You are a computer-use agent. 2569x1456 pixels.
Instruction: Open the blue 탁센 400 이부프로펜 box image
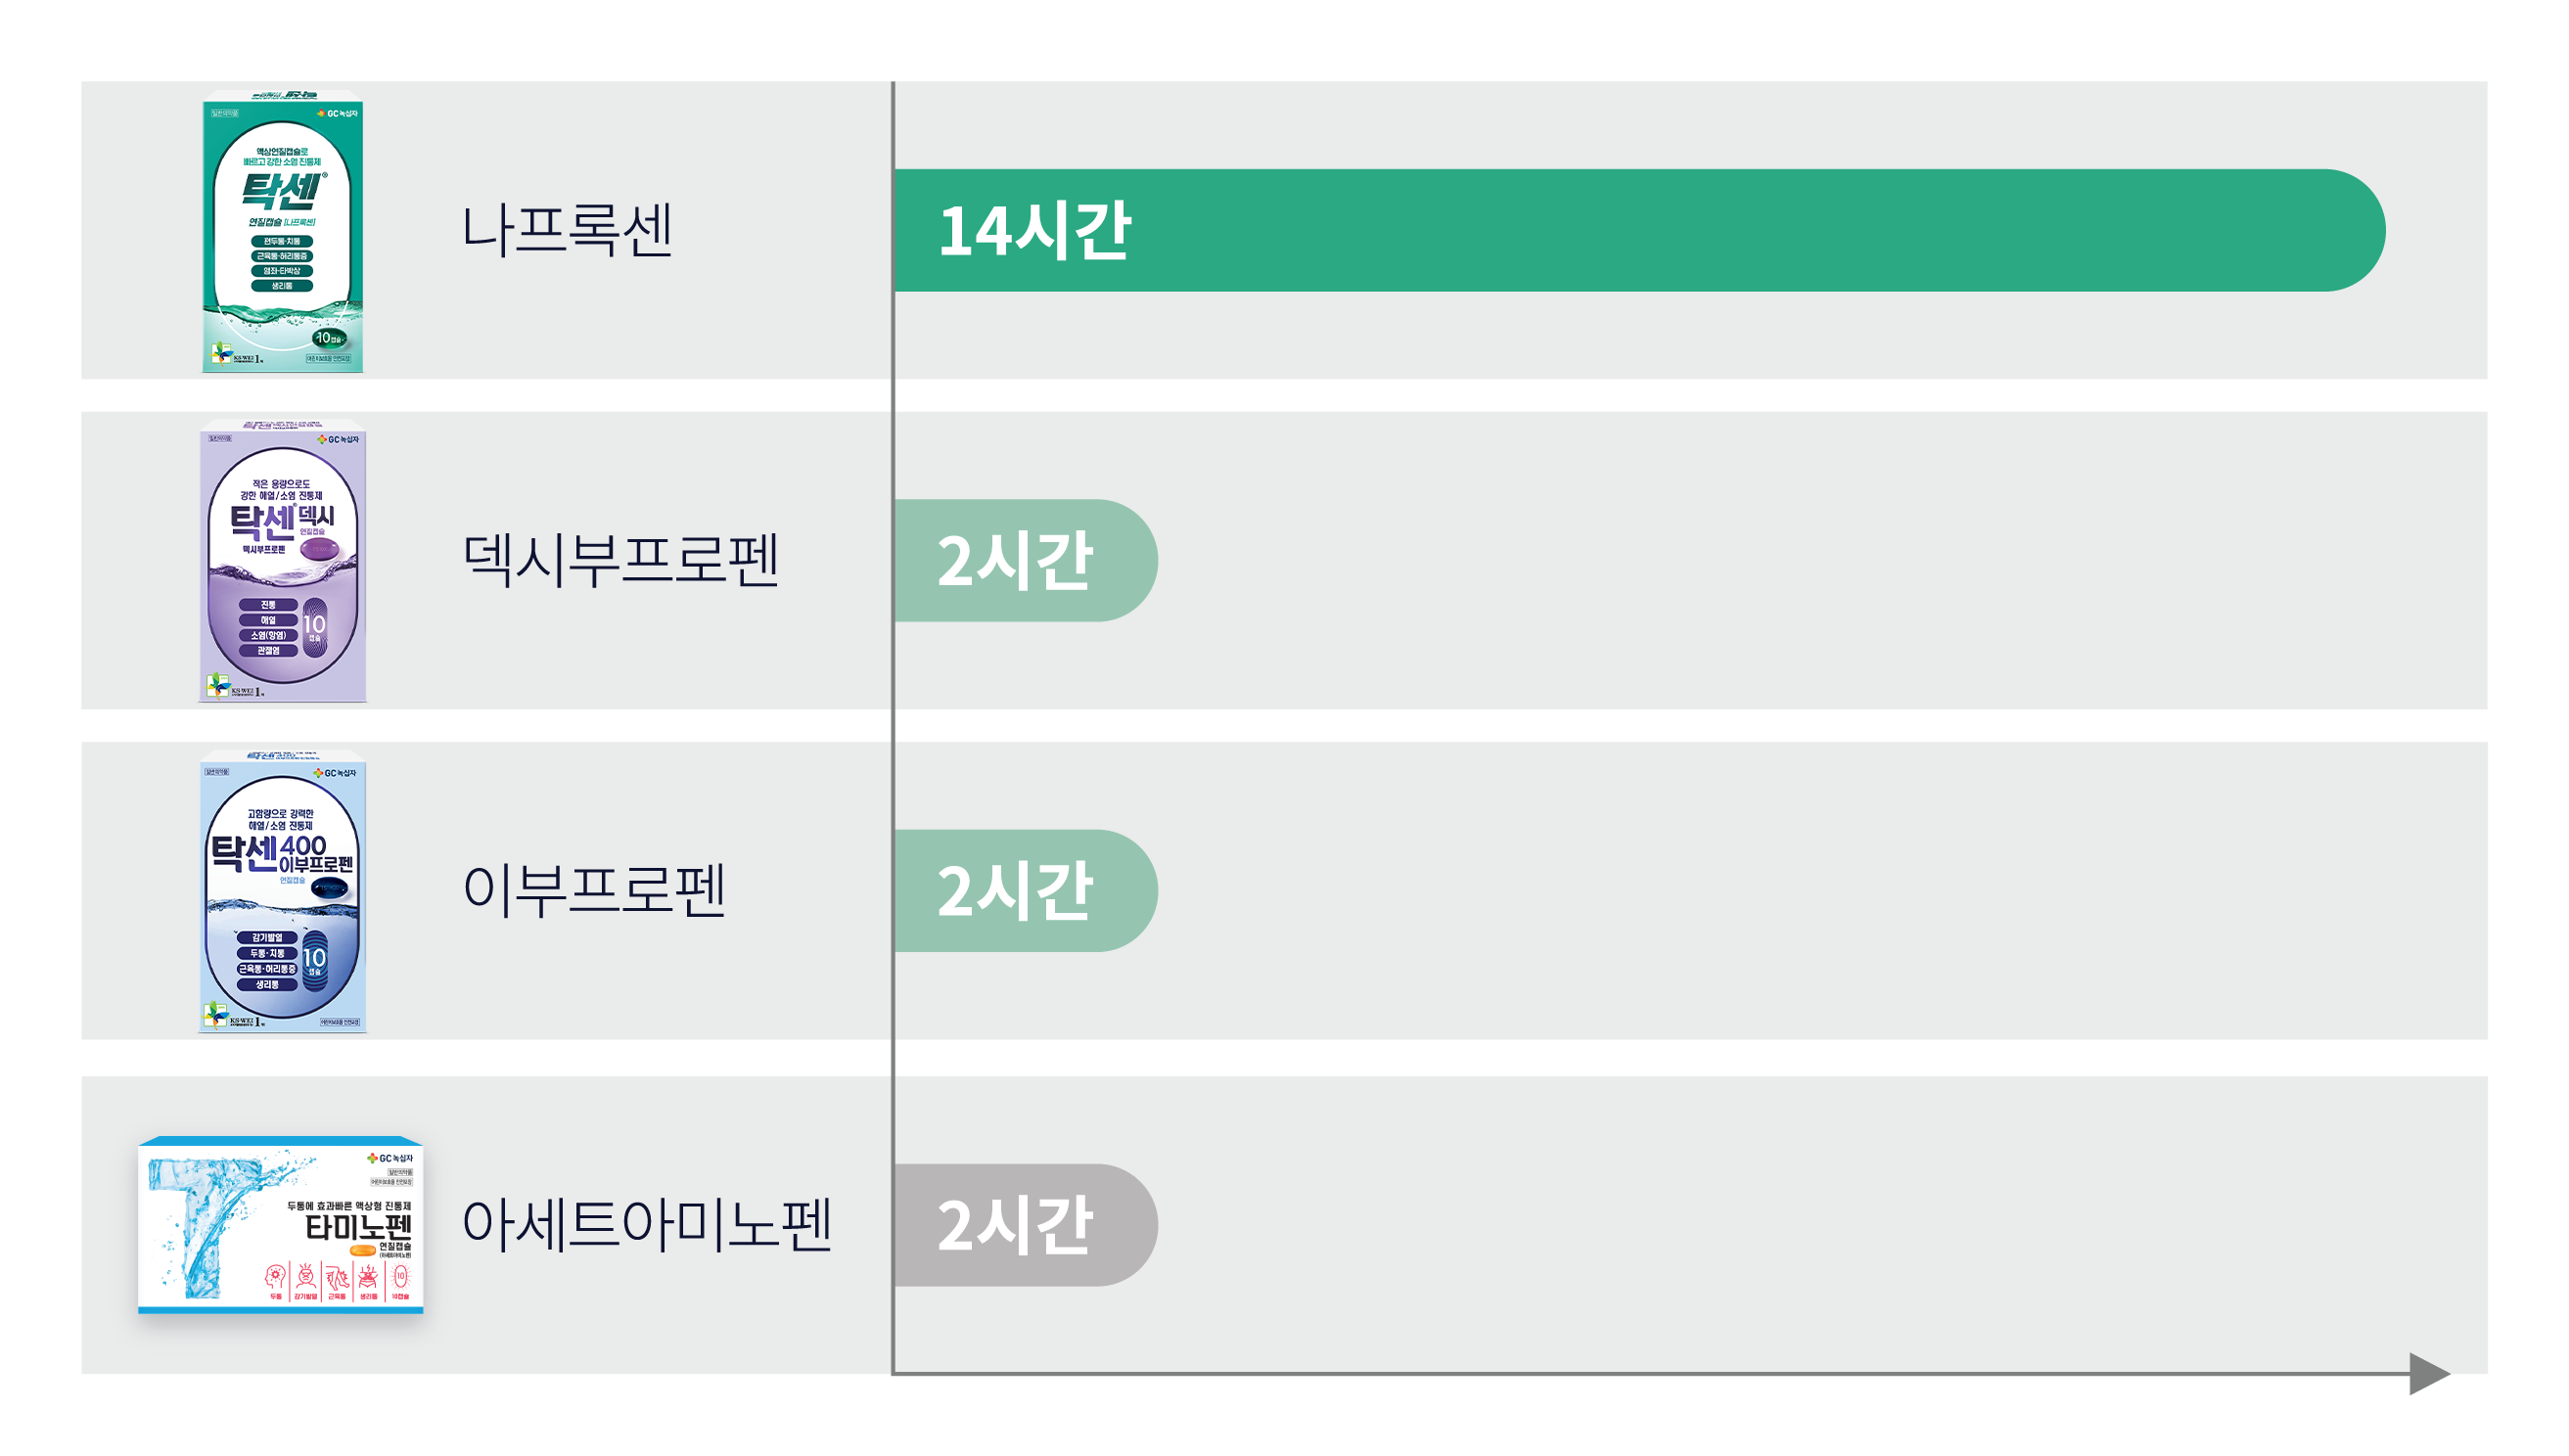click(282, 892)
